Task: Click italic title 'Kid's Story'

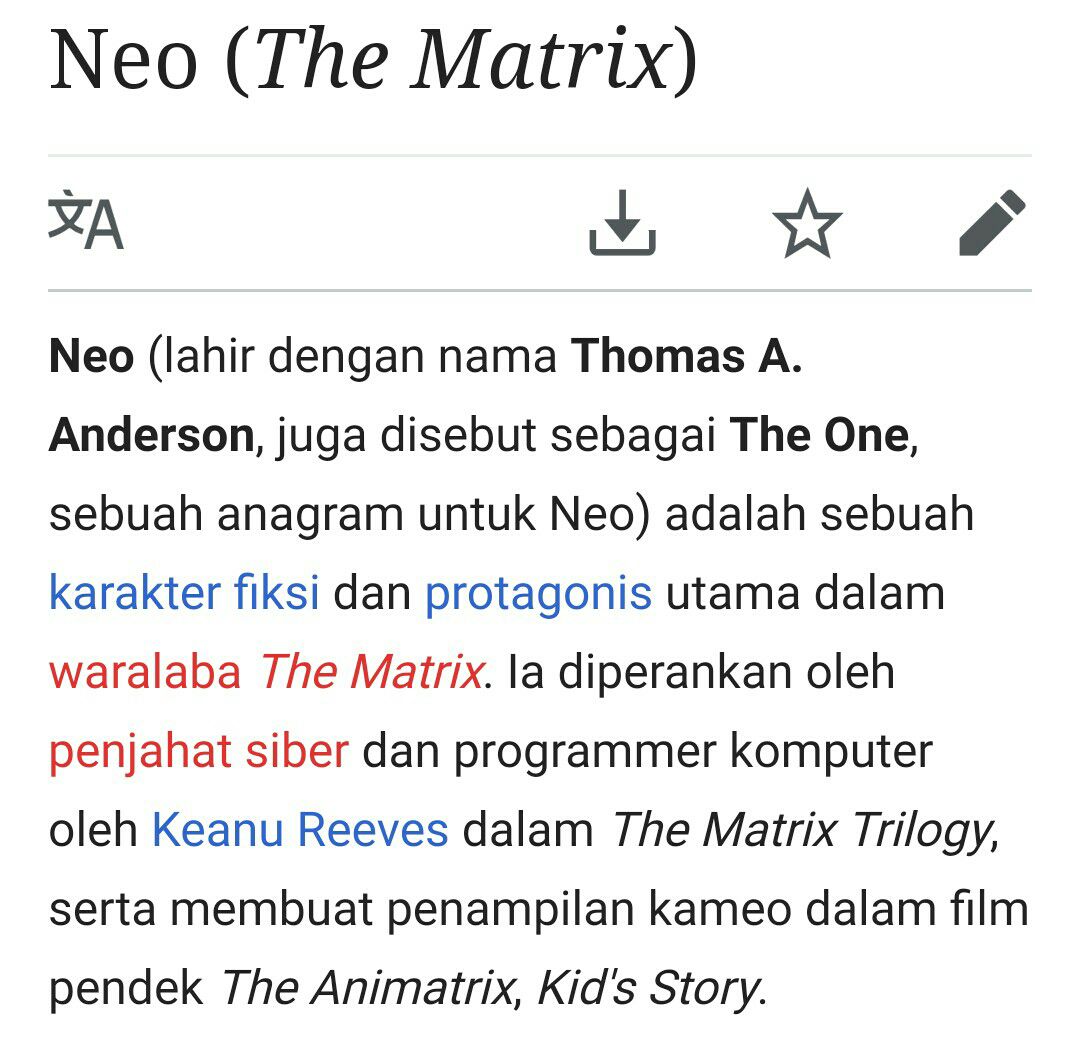Action: [x=648, y=989]
